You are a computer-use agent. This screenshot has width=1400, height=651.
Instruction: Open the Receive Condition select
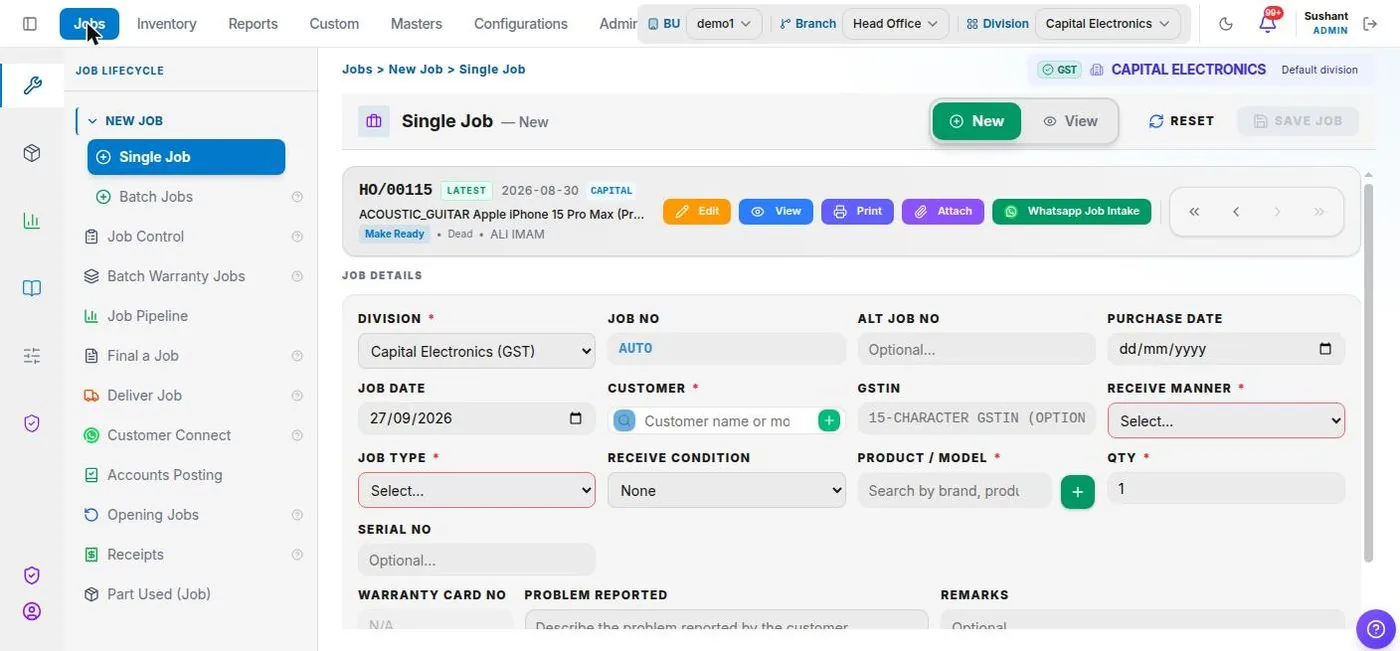tap(726, 490)
